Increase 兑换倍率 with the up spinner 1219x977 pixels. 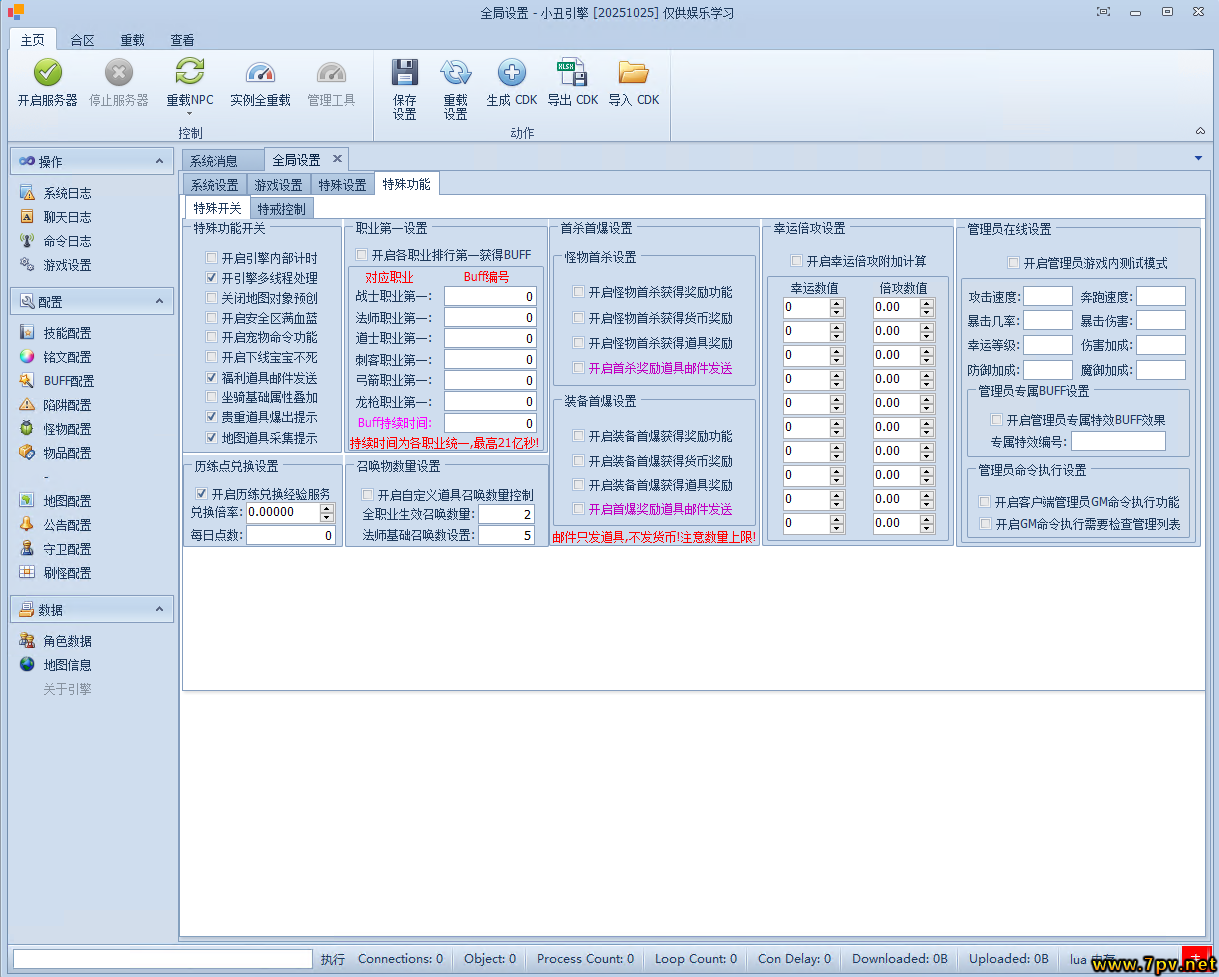click(327, 508)
